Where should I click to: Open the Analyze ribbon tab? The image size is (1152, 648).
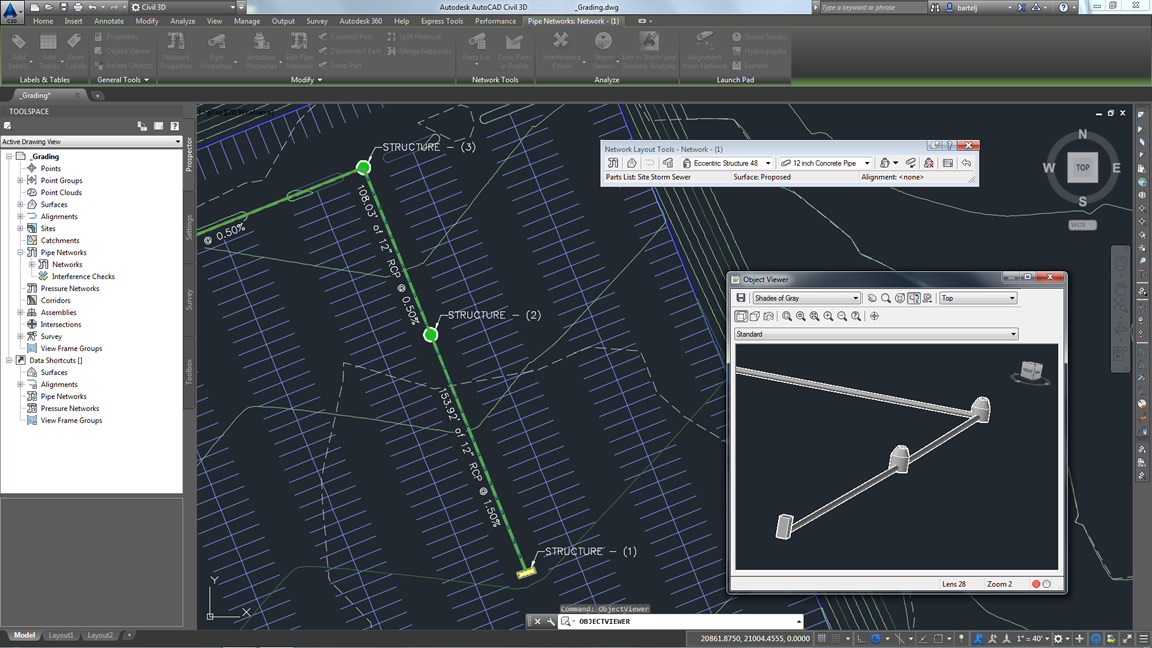183,21
